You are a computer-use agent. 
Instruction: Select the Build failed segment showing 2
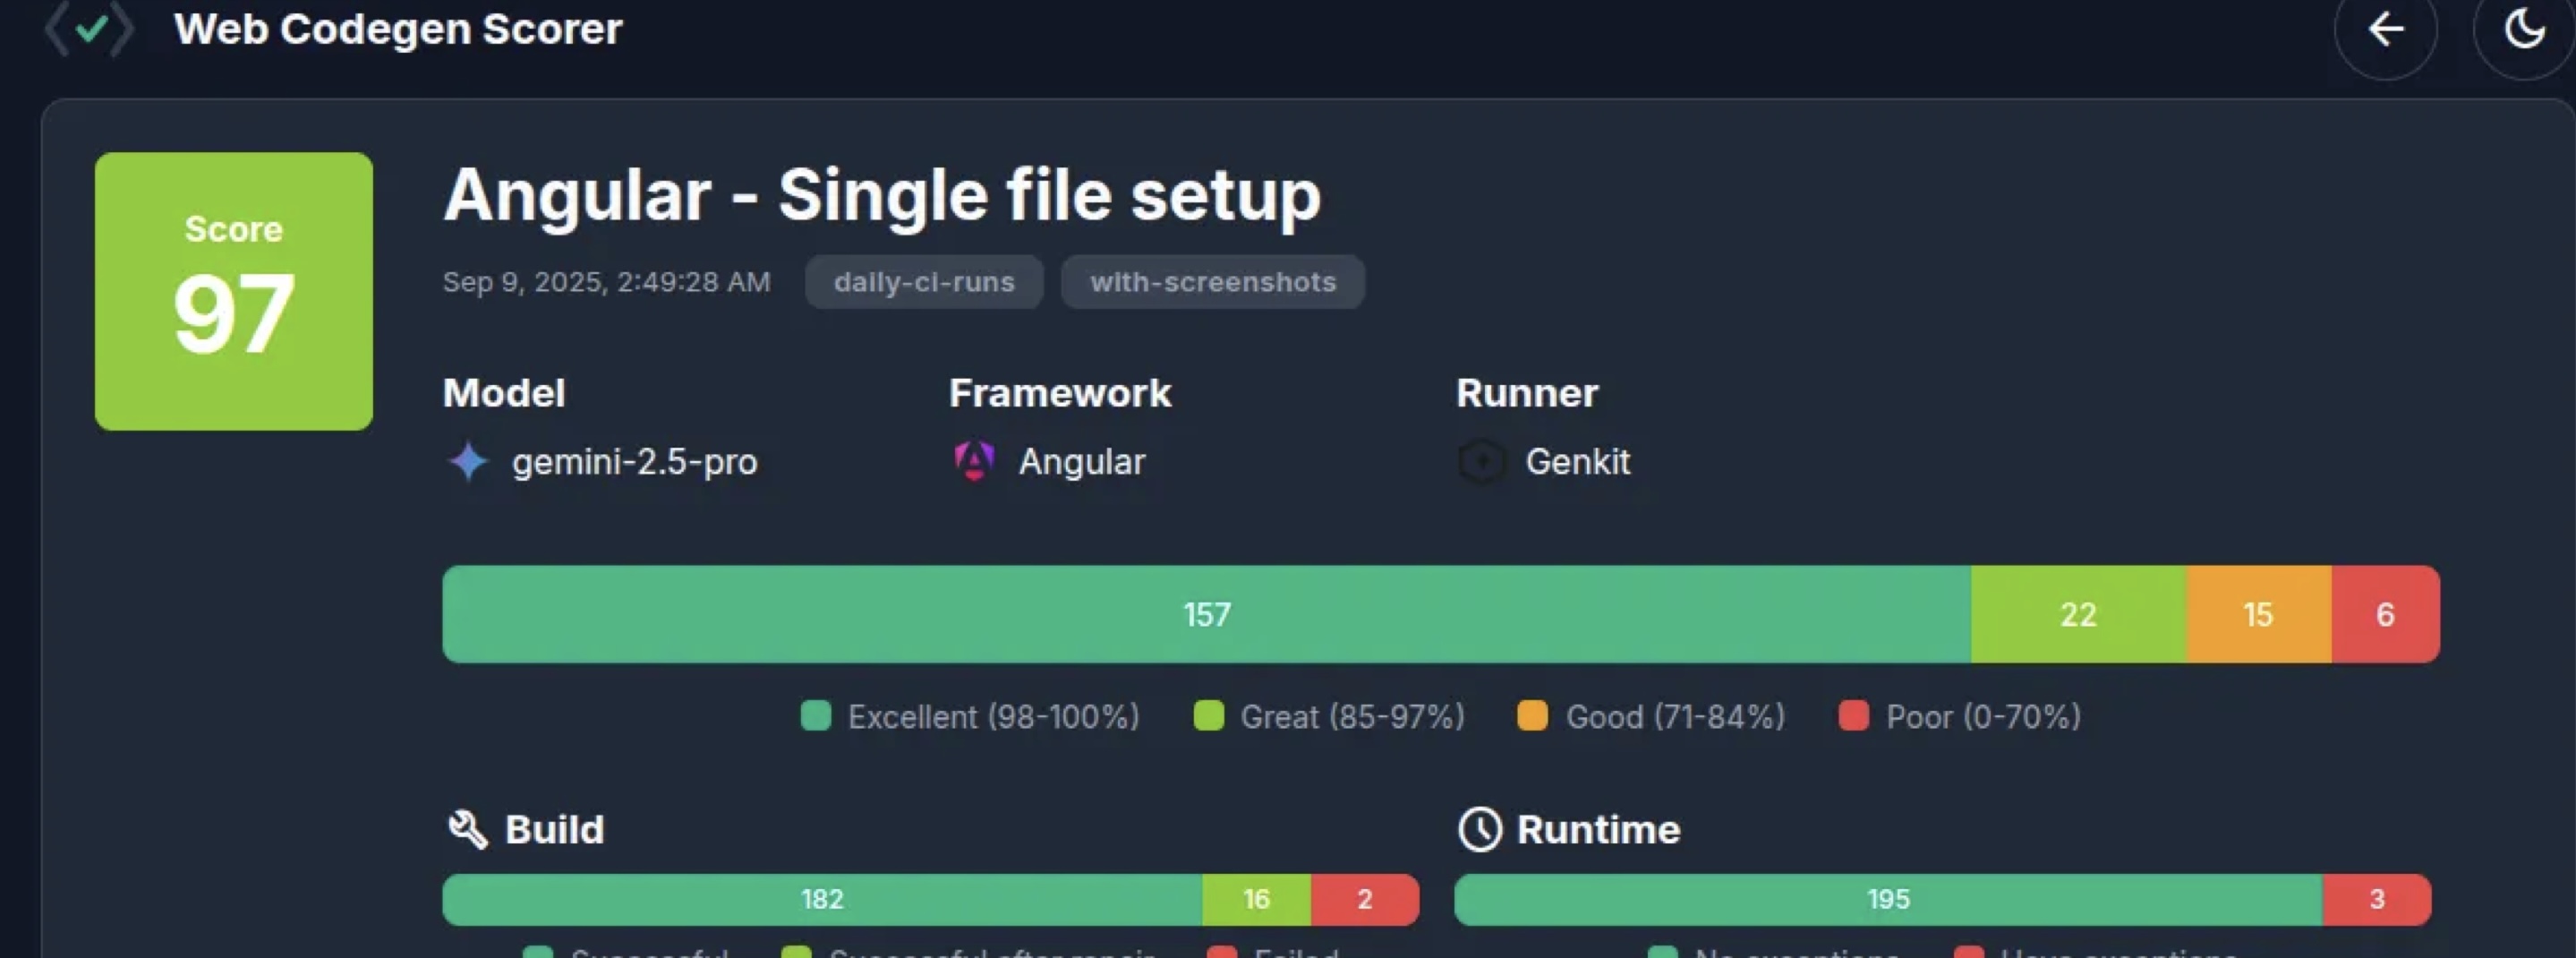click(x=1365, y=899)
